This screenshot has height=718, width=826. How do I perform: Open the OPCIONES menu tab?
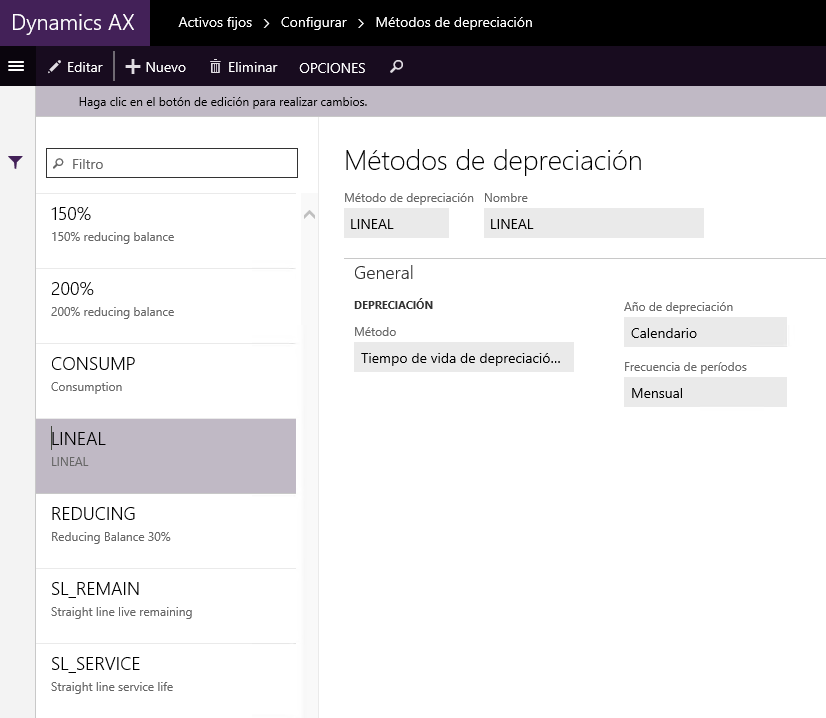pos(332,68)
